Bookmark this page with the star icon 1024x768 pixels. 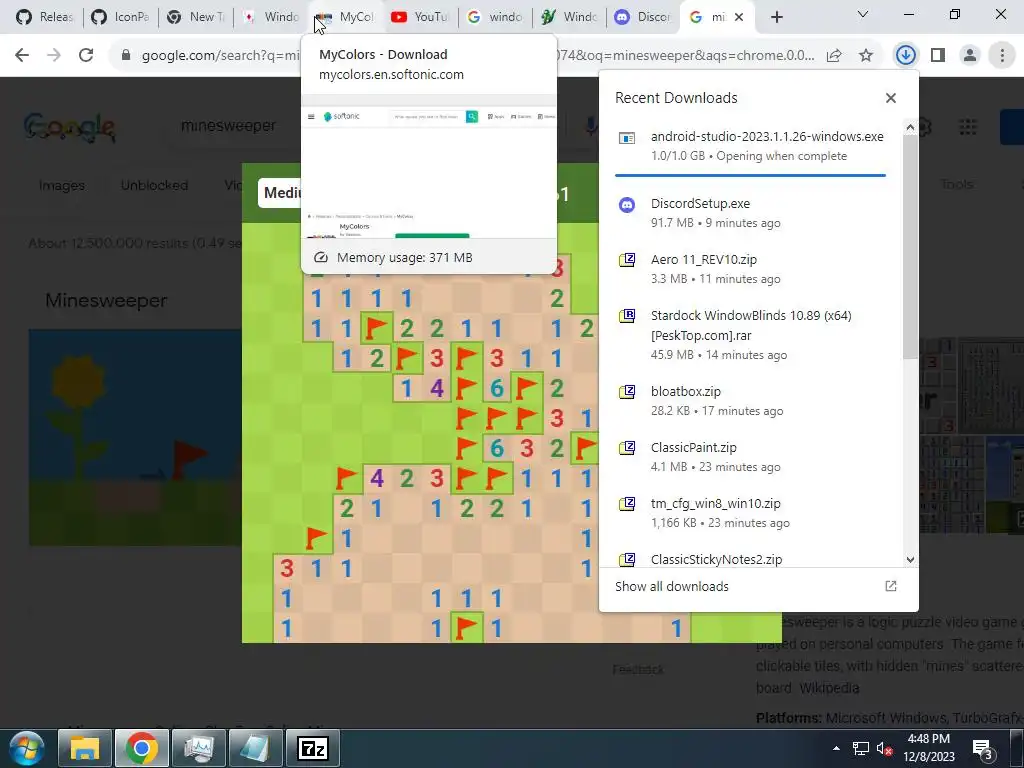pyautogui.click(x=866, y=56)
